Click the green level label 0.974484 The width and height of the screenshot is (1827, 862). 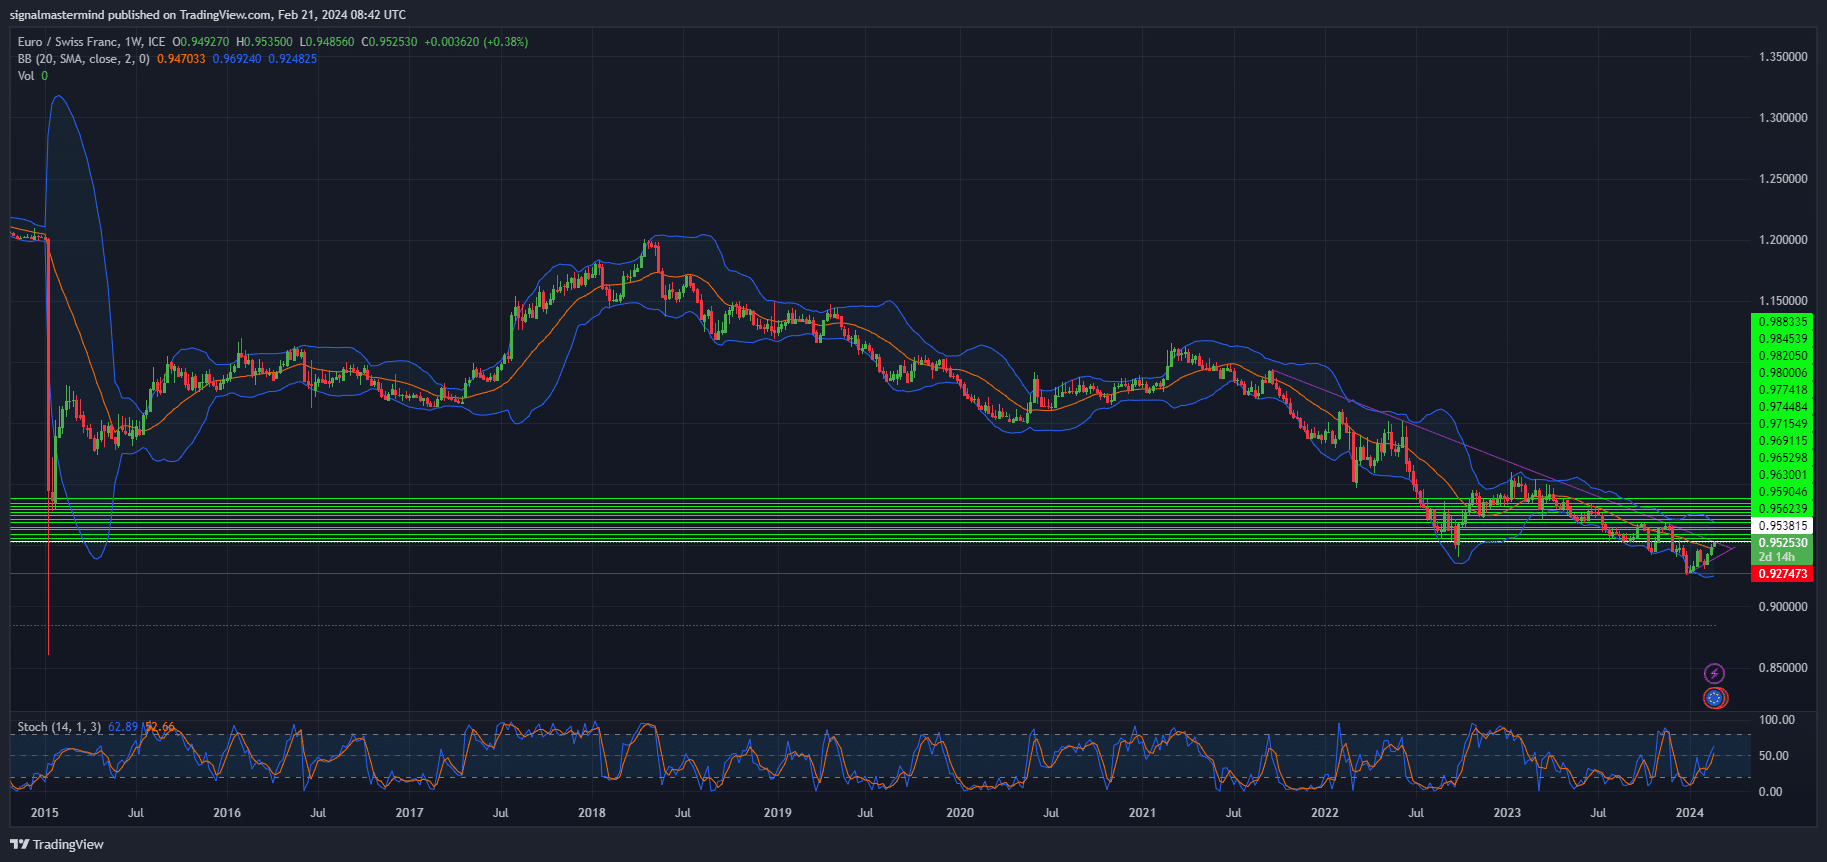click(x=1782, y=407)
